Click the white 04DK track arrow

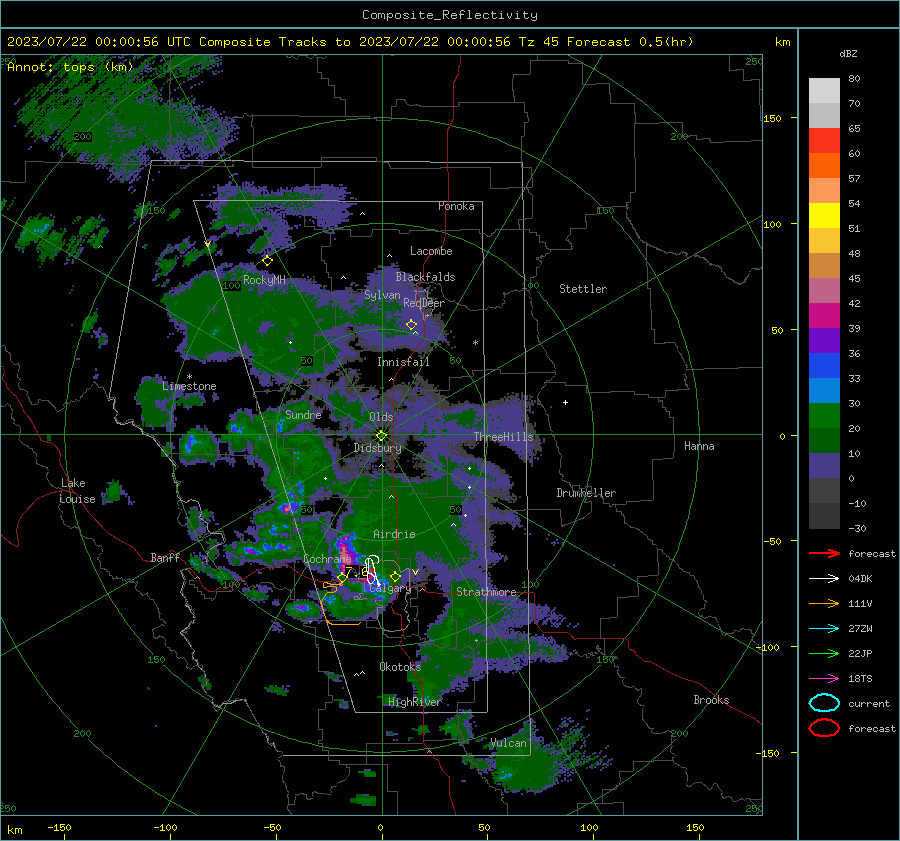[824, 579]
